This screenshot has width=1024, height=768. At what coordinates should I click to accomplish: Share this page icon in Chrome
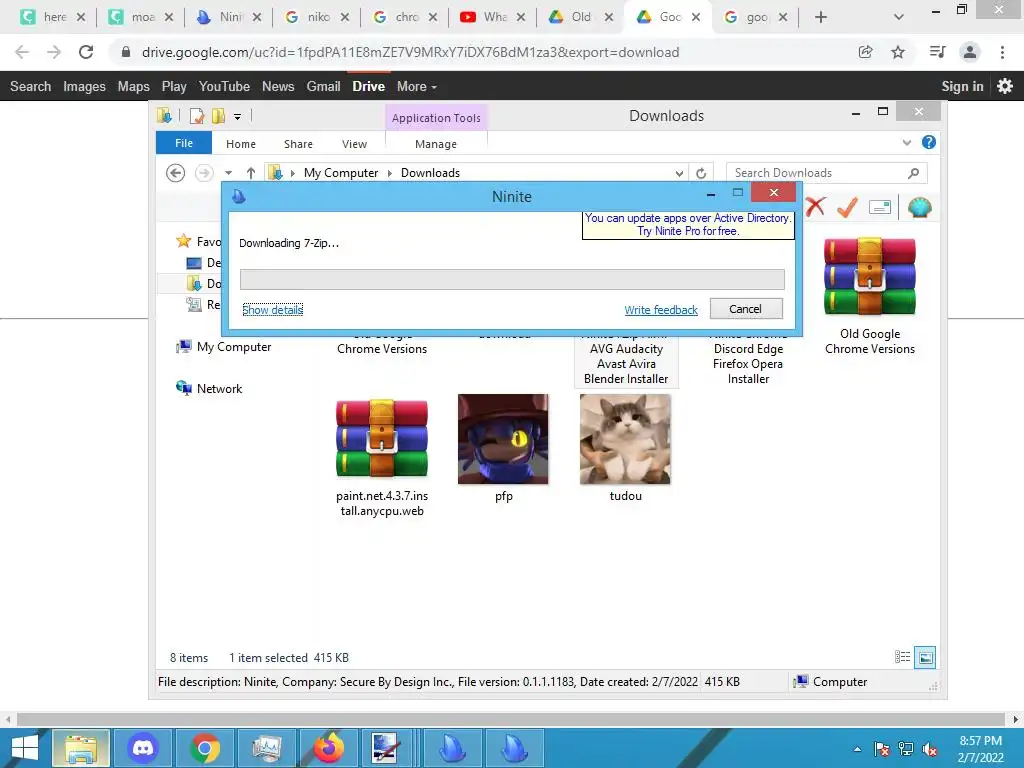tap(865, 52)
